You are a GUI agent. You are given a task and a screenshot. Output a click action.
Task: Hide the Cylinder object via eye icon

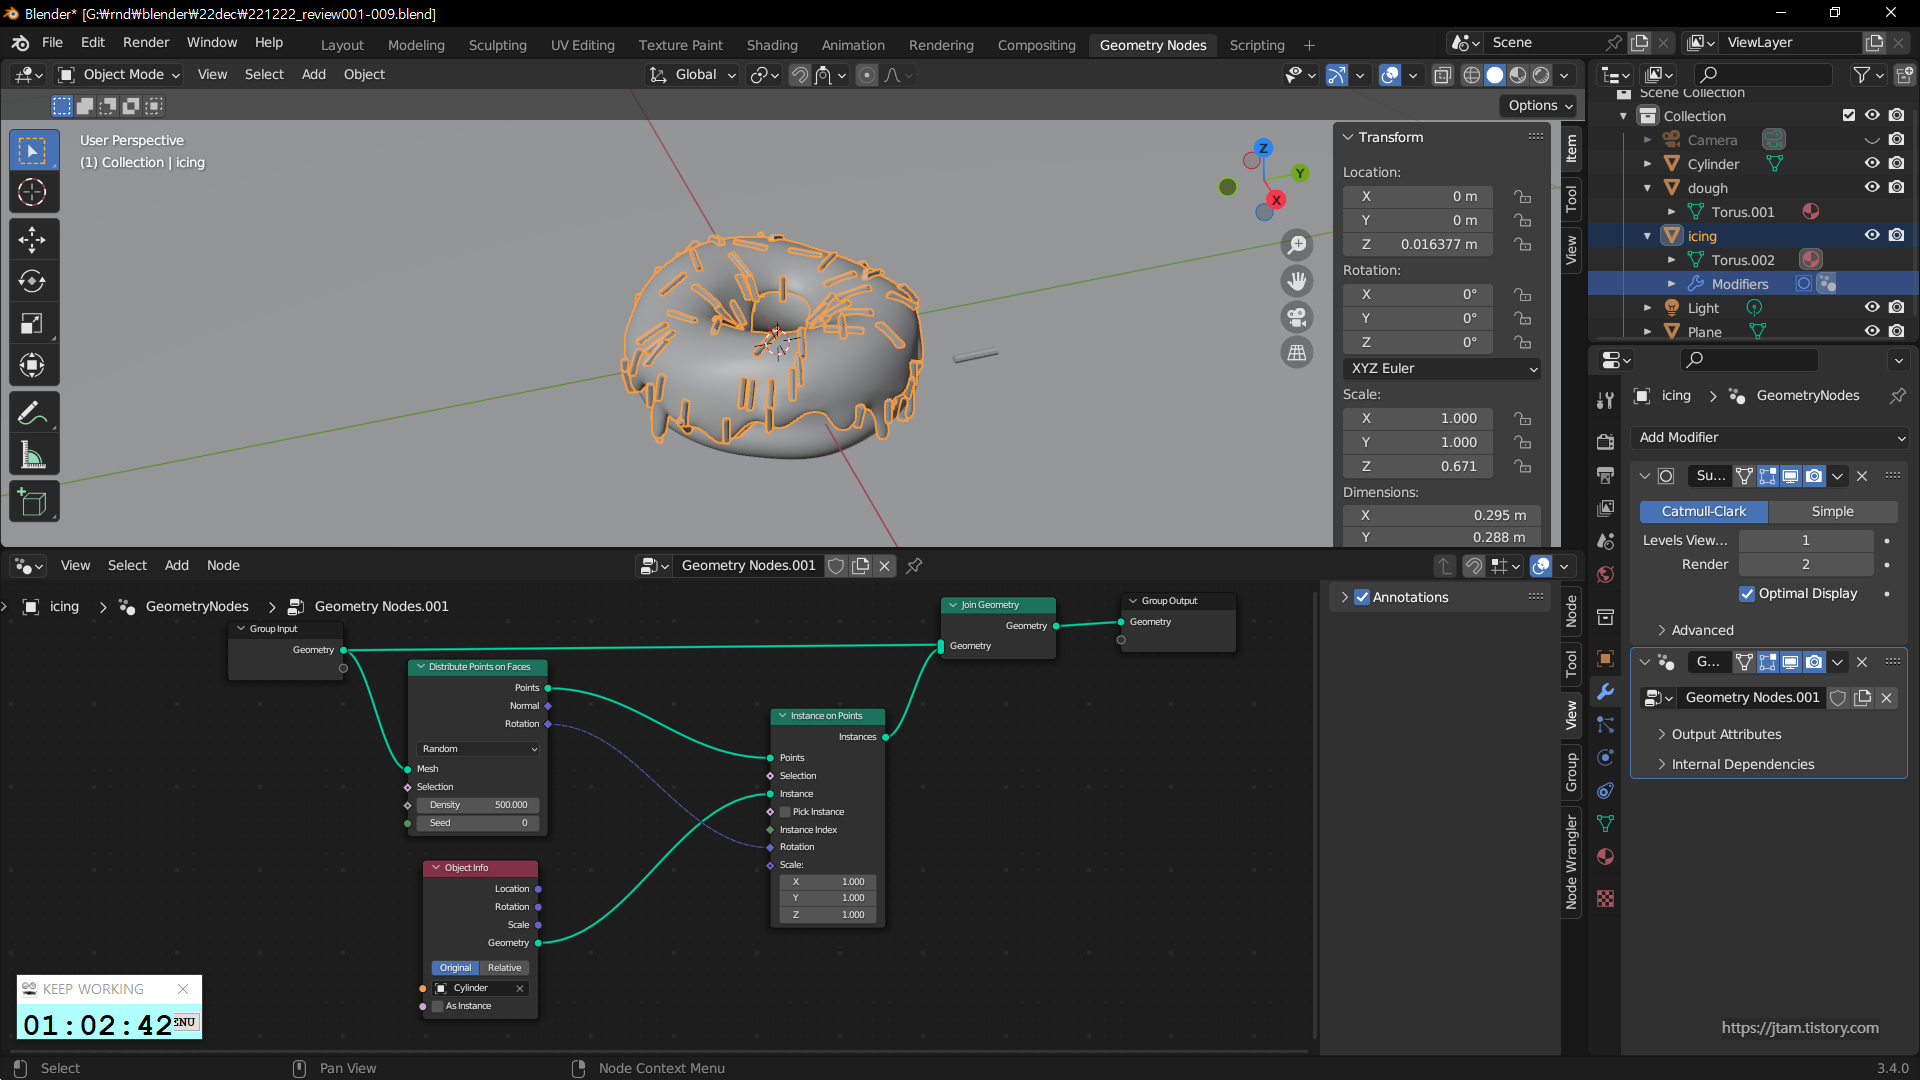(1872, 163)
